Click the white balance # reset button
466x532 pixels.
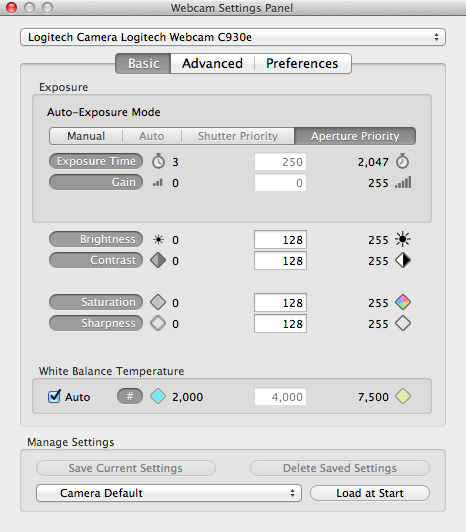pos(130,396)
